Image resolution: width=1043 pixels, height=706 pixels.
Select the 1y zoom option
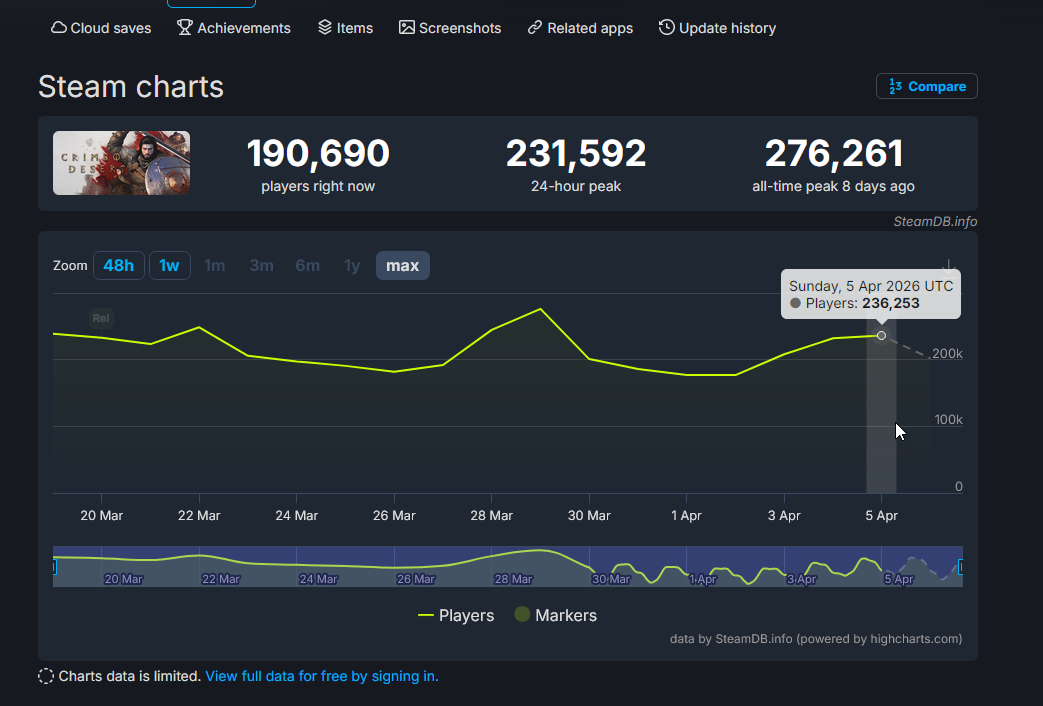[352, 265]
